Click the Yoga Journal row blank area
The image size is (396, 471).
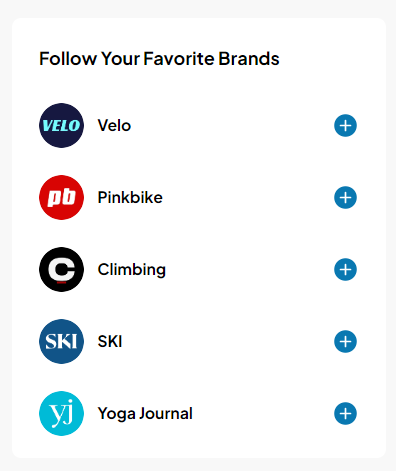click(x=263, y=414)
